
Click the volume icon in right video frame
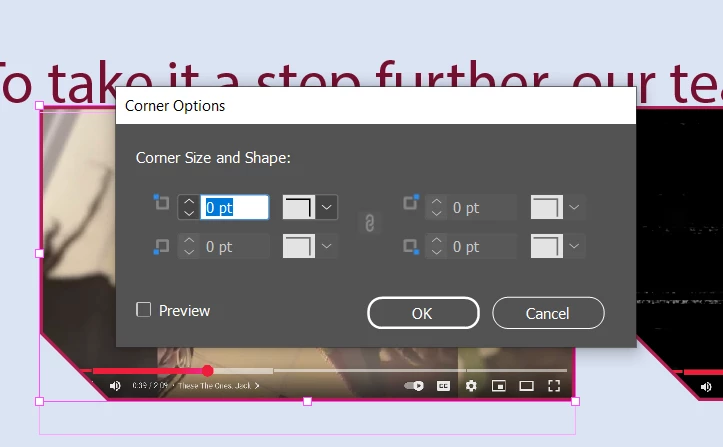706,387
